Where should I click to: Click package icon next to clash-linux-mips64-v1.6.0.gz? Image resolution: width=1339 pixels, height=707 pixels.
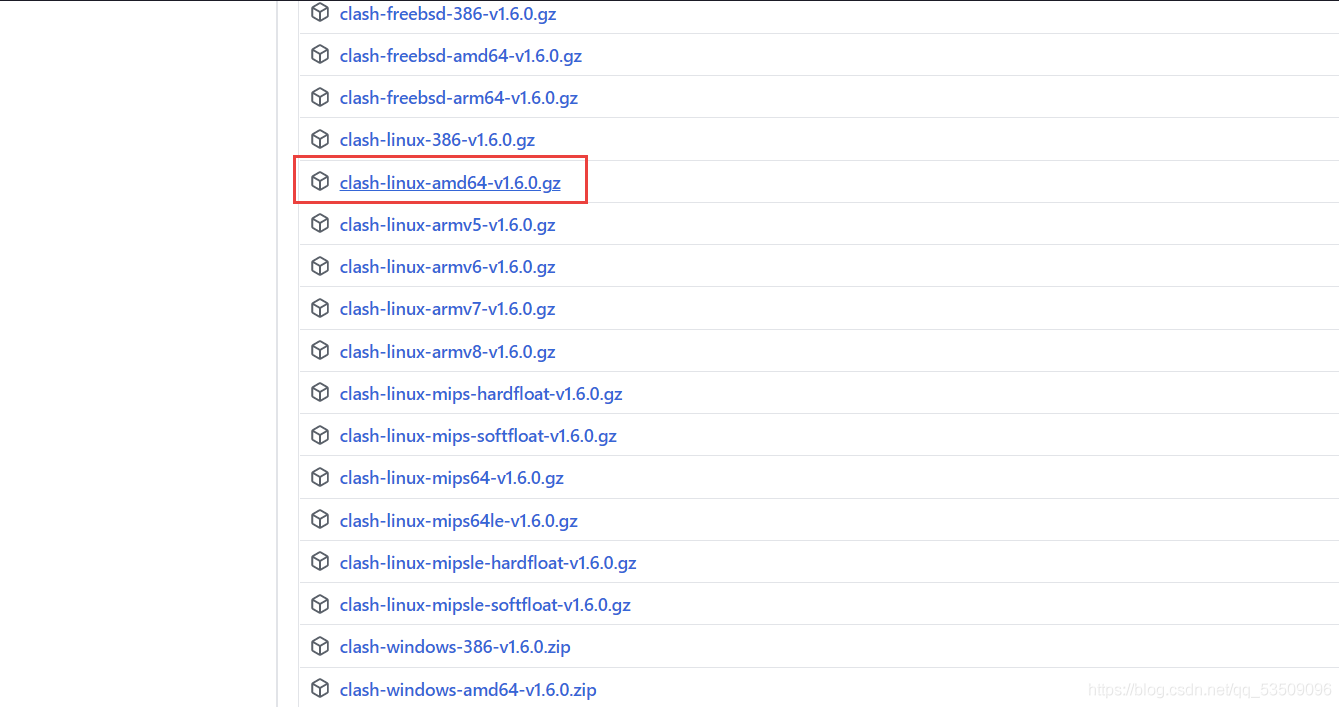[x=320, y=477]
